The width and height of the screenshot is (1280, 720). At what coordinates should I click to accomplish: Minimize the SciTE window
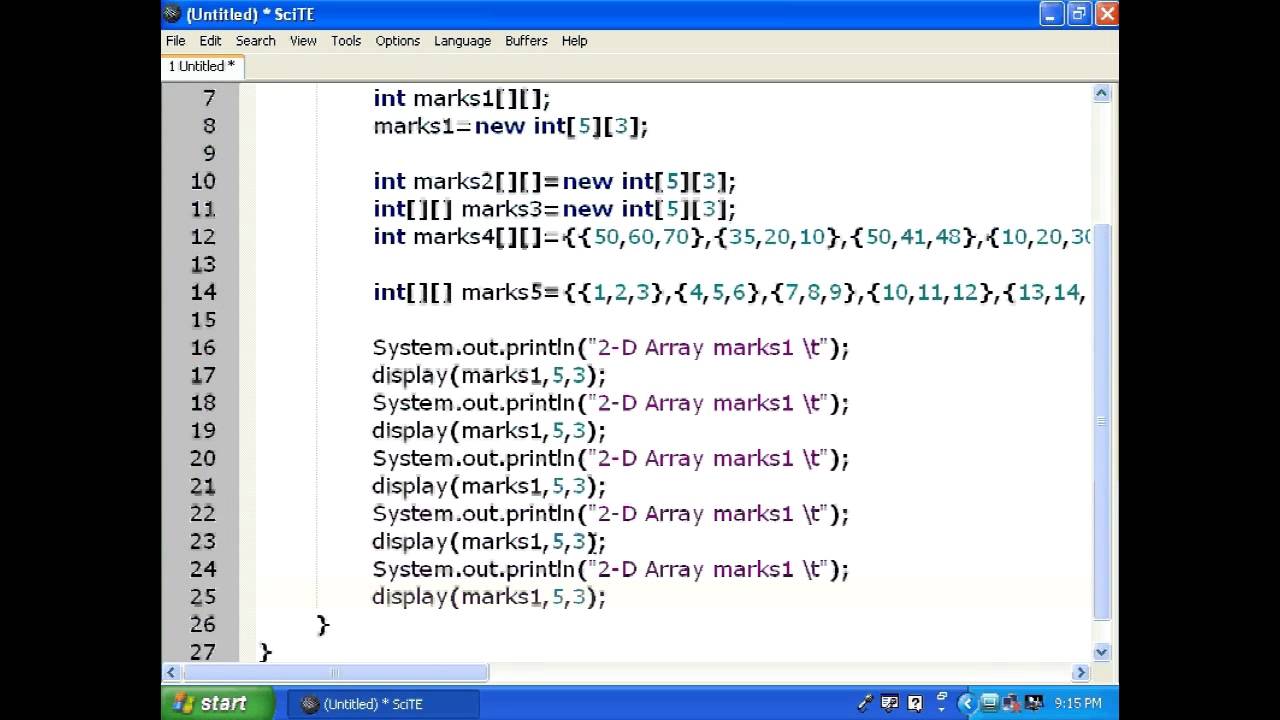[1050, 14]
